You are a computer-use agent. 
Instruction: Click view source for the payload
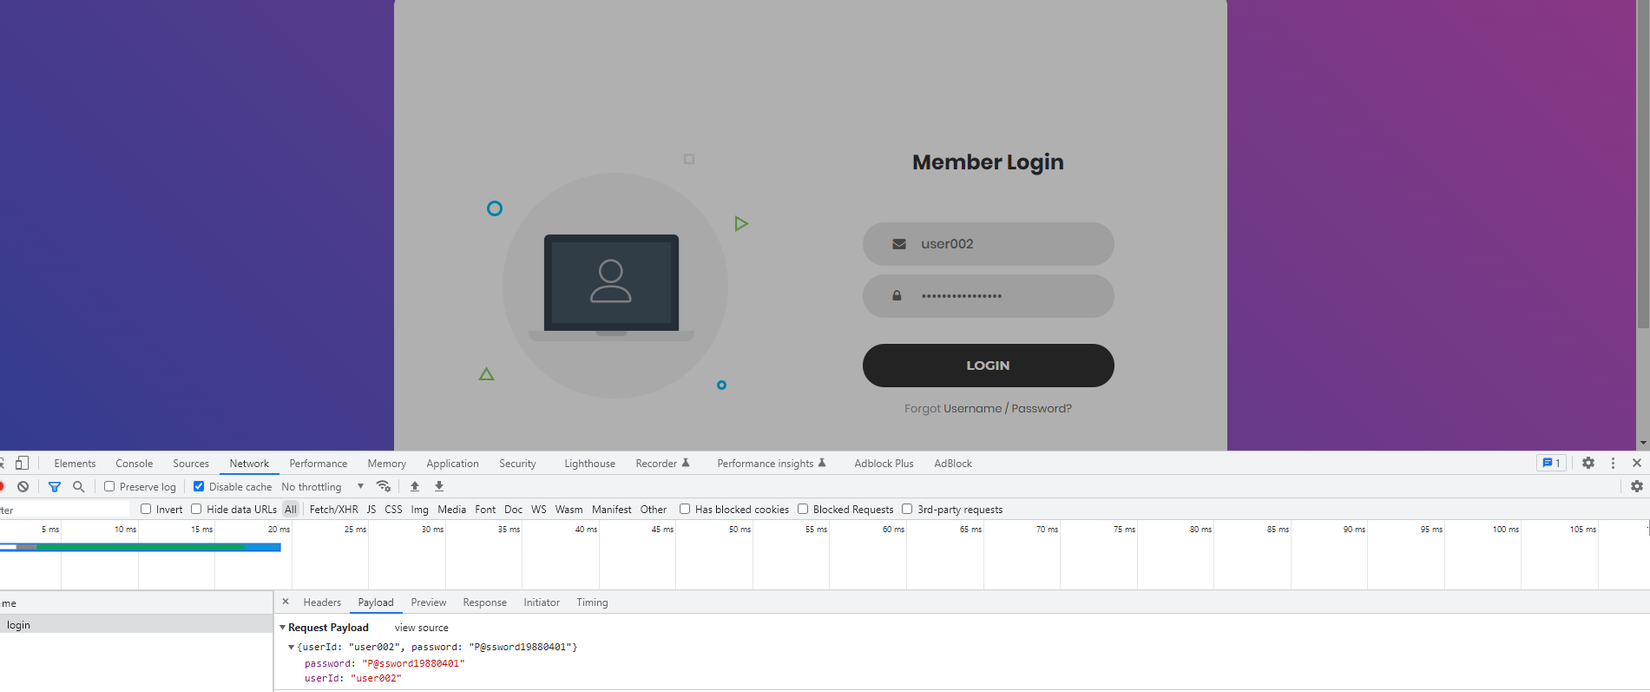[421, 628]
